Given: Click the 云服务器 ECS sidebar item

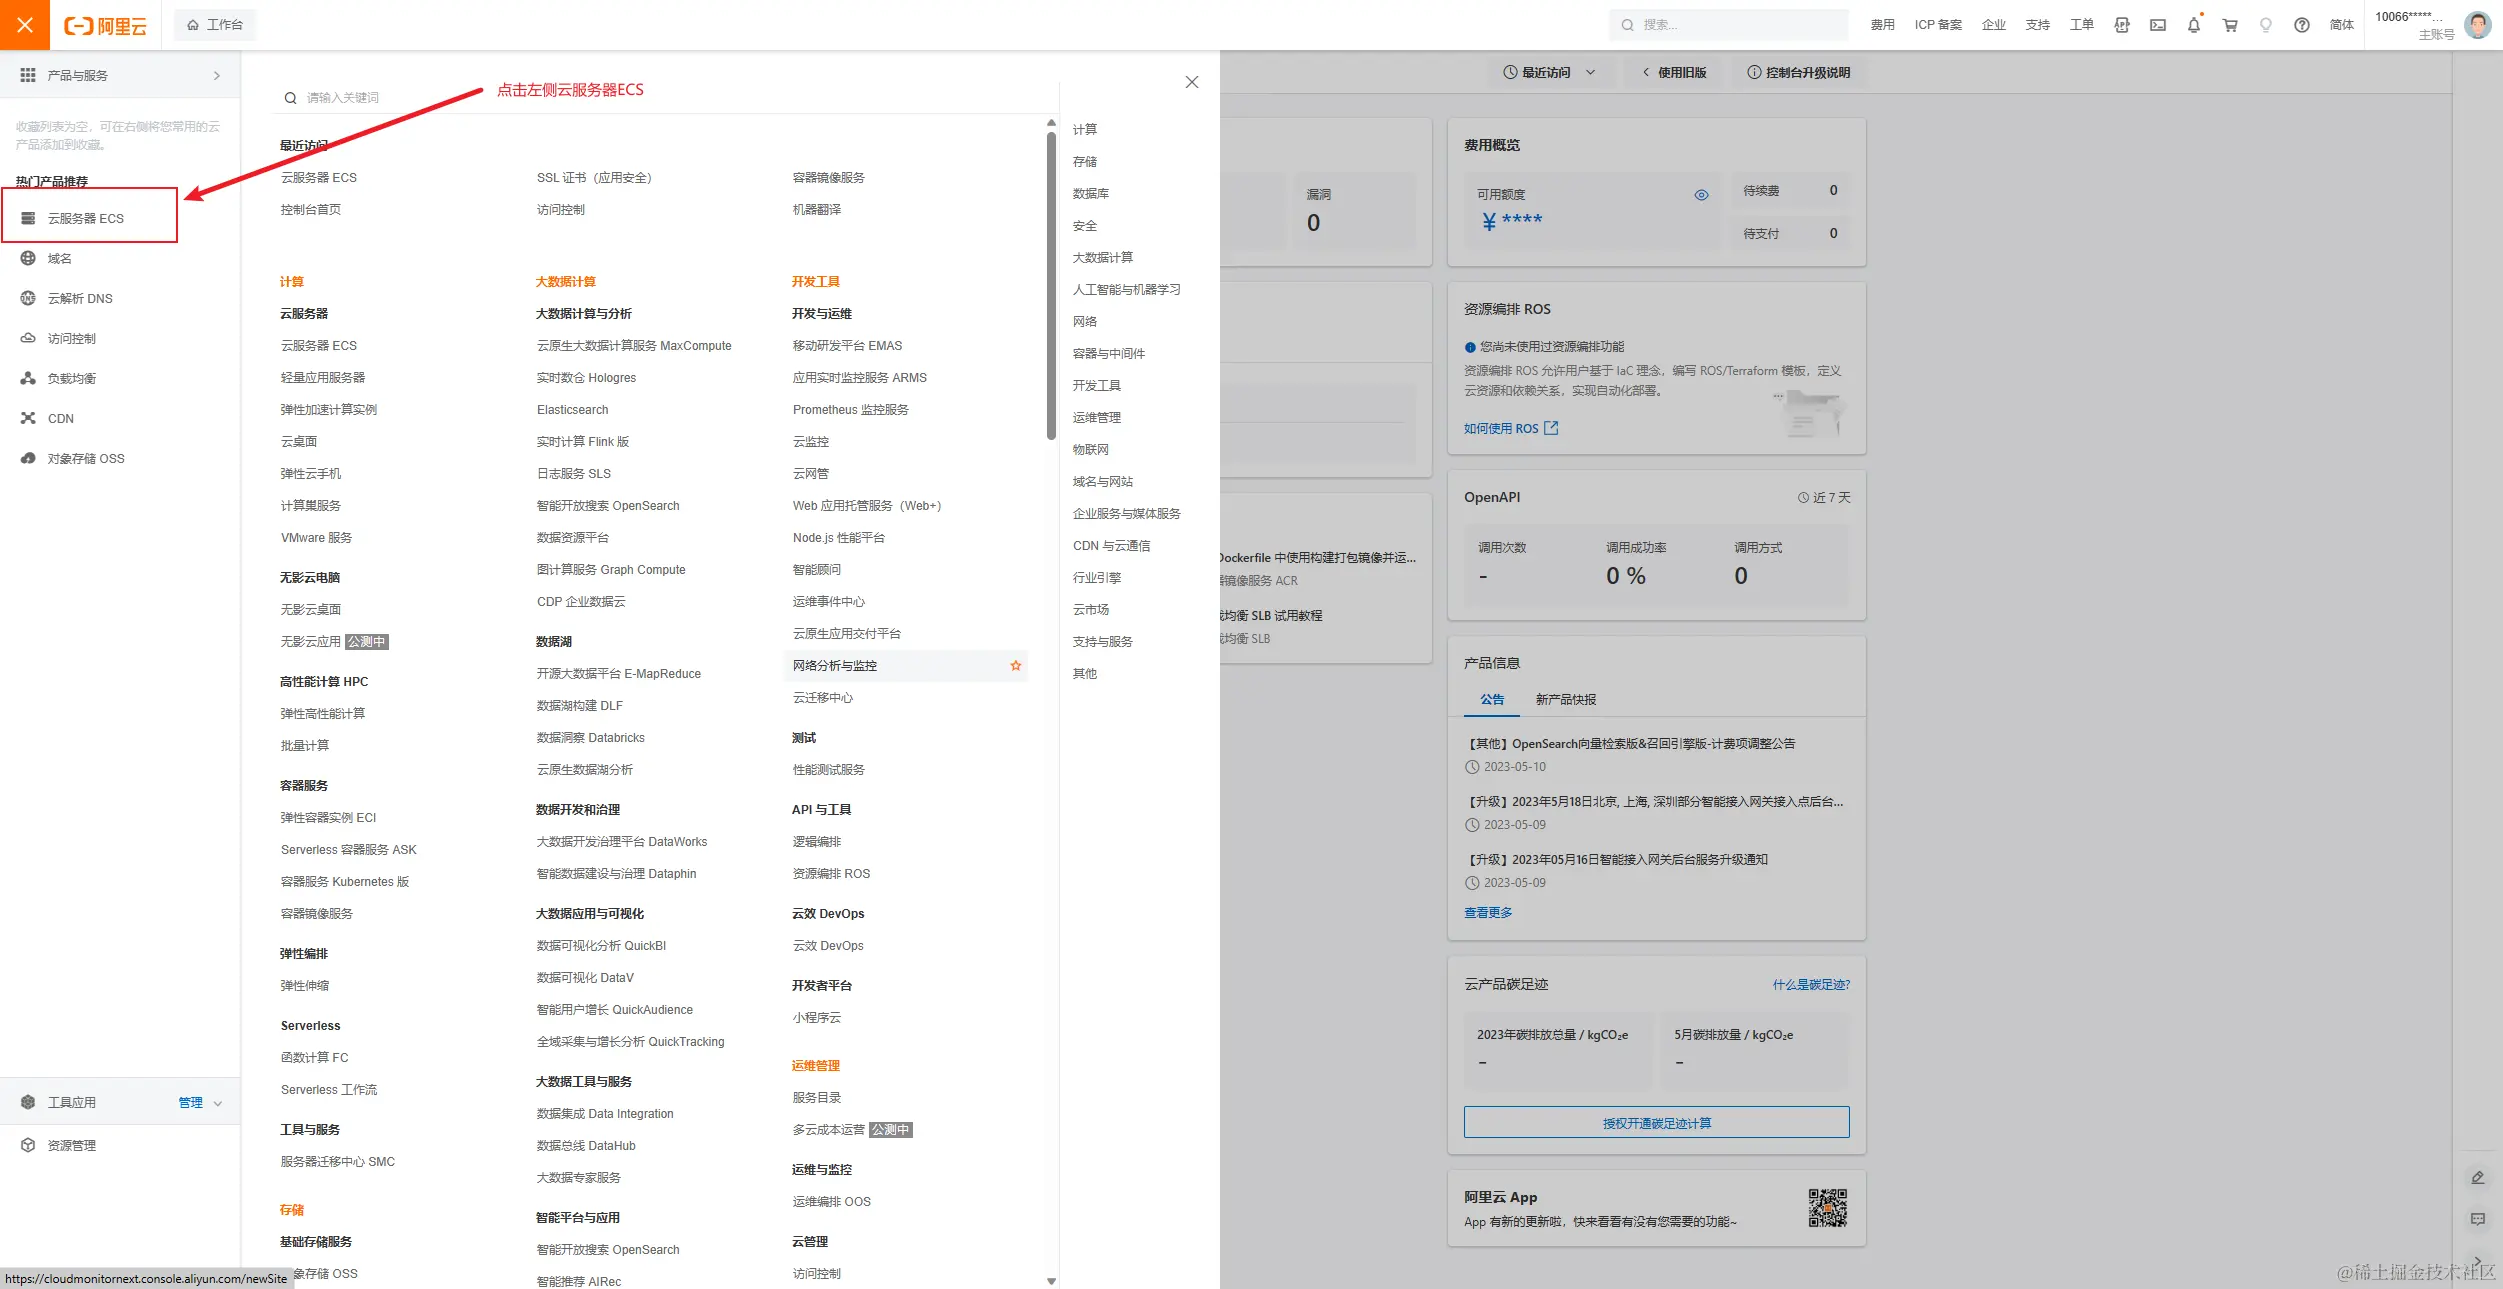Looking at the screenshot, I should click(86, 218).
